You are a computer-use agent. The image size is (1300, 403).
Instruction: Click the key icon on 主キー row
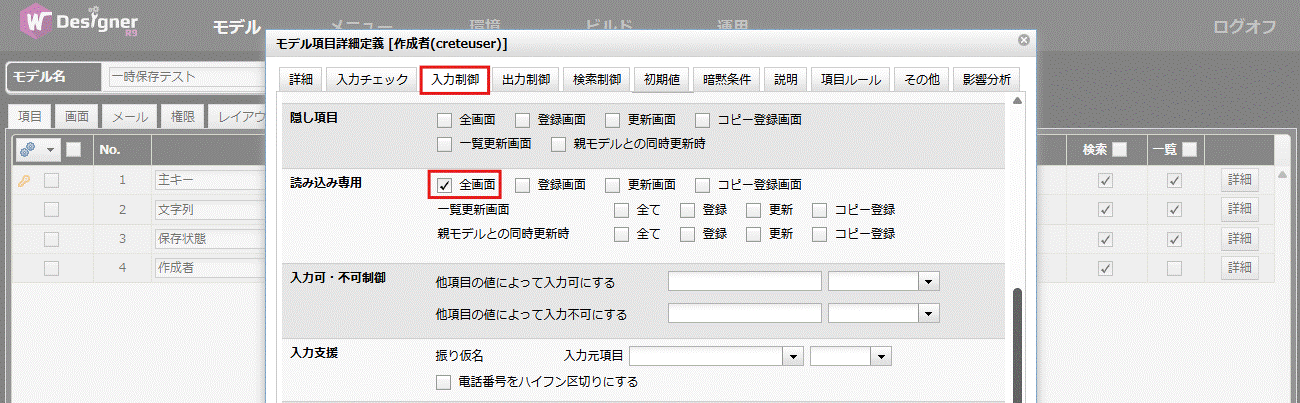[25, 181]
